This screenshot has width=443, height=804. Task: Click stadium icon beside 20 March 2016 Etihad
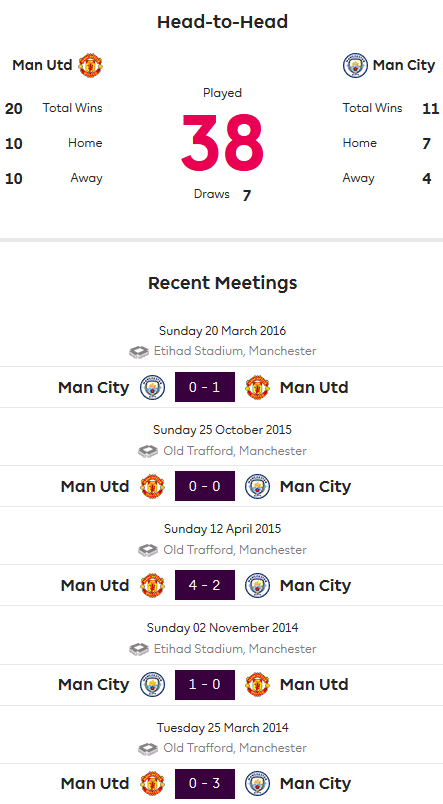[x=138, y=352]
